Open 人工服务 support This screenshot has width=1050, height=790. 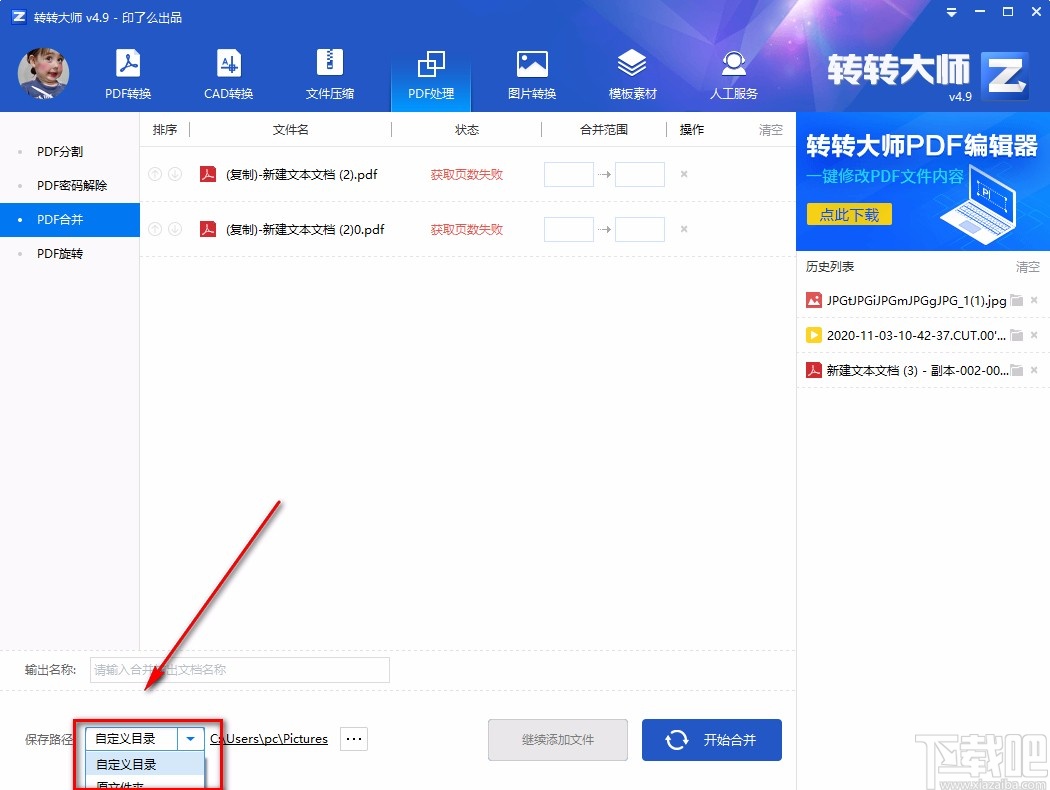click(x=733, y=73)
